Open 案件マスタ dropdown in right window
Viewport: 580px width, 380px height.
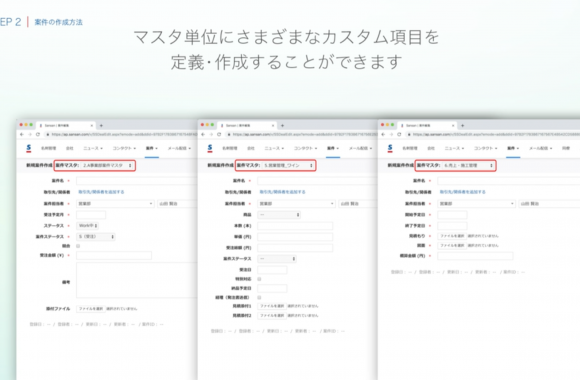(469, 165)
